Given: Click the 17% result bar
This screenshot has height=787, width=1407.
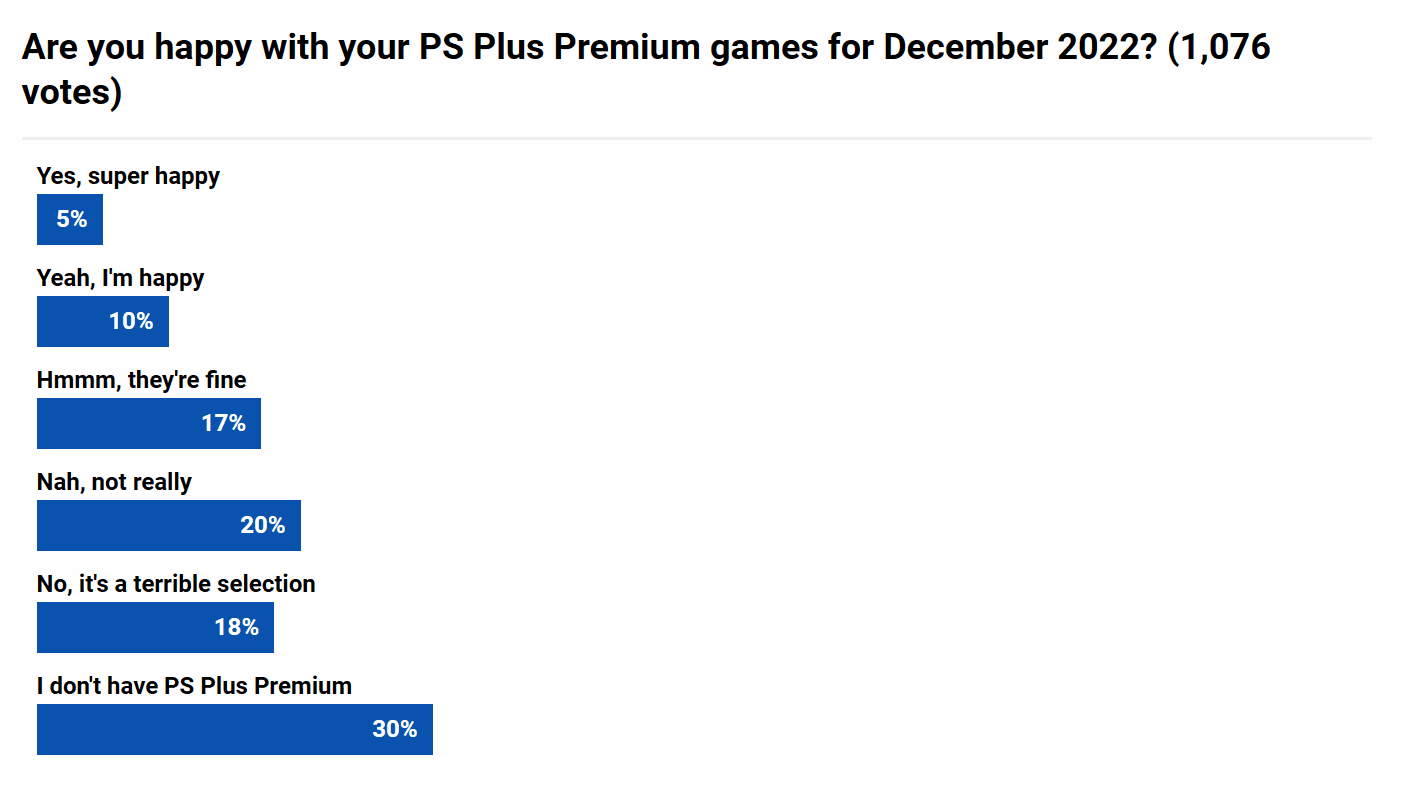Looking at the screenshot, I should [x=149, y=423].
